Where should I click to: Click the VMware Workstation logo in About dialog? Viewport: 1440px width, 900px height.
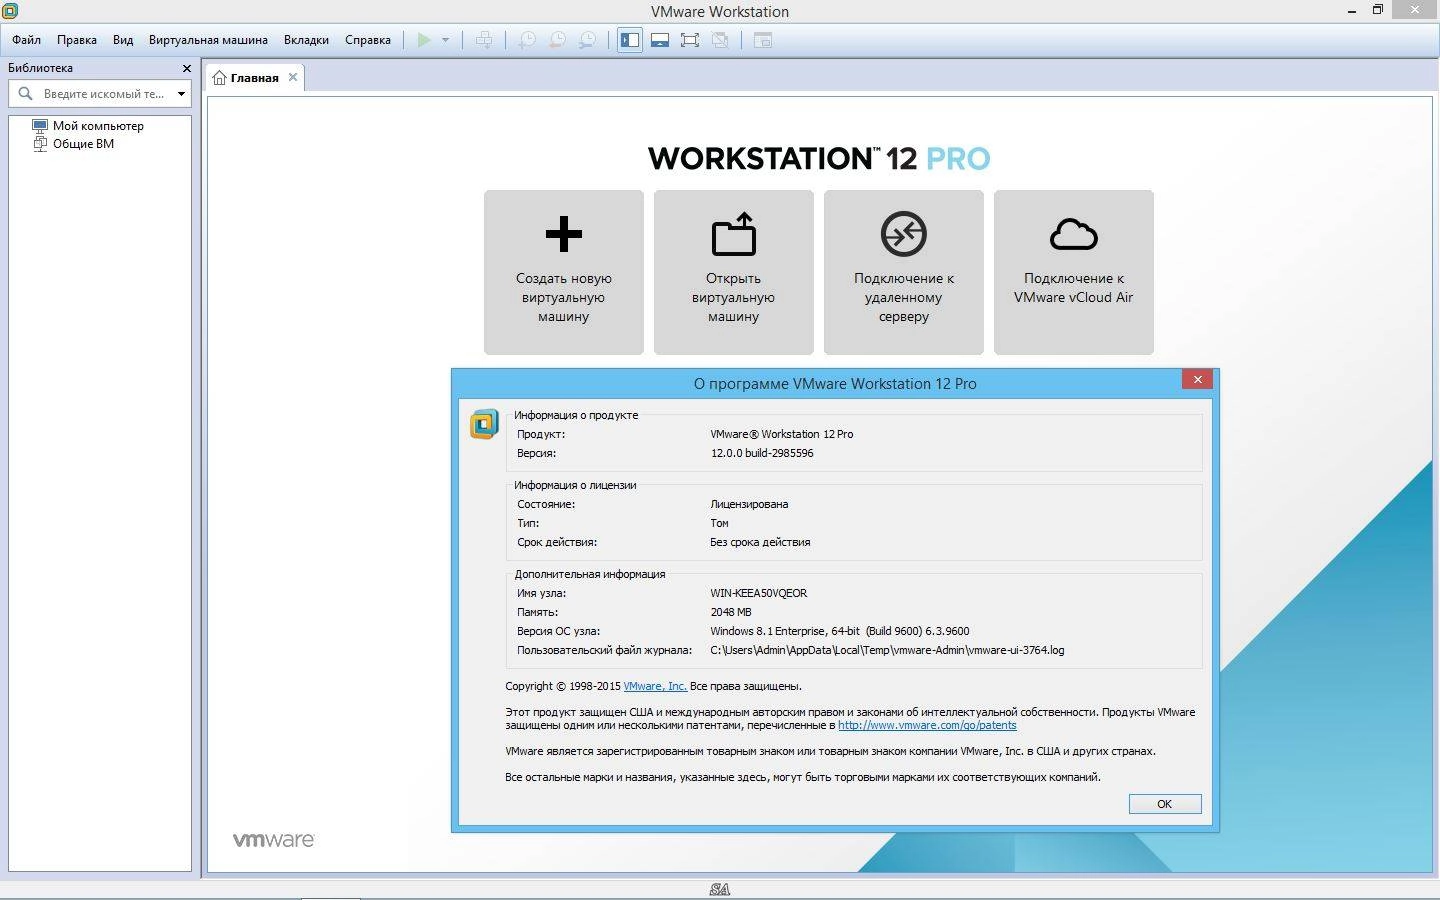pos(484,424)
